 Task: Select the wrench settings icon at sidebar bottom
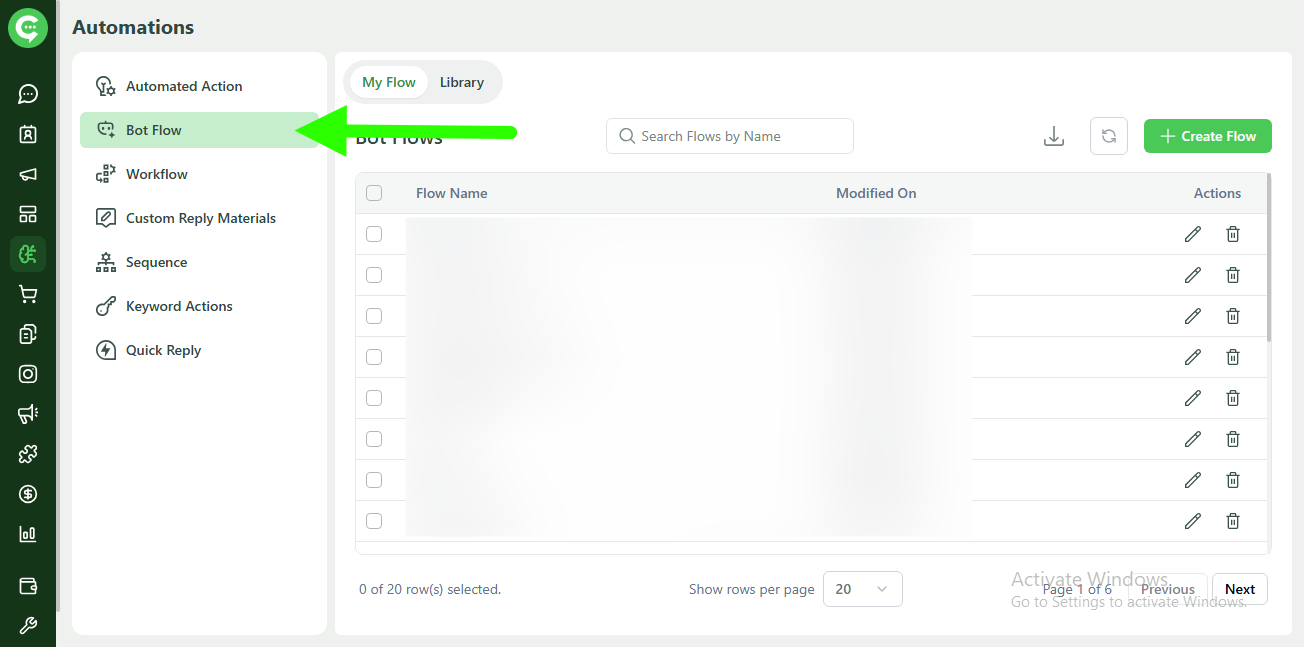27,624
